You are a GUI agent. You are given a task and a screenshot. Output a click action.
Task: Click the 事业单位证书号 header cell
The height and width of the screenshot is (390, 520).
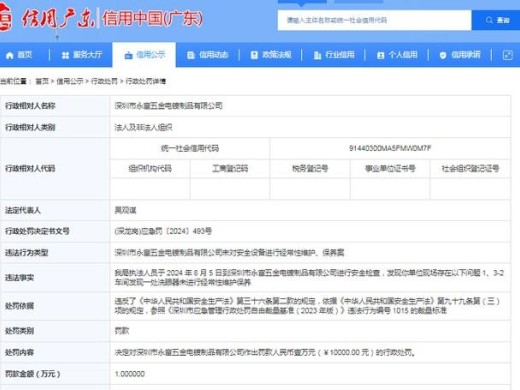390,169
